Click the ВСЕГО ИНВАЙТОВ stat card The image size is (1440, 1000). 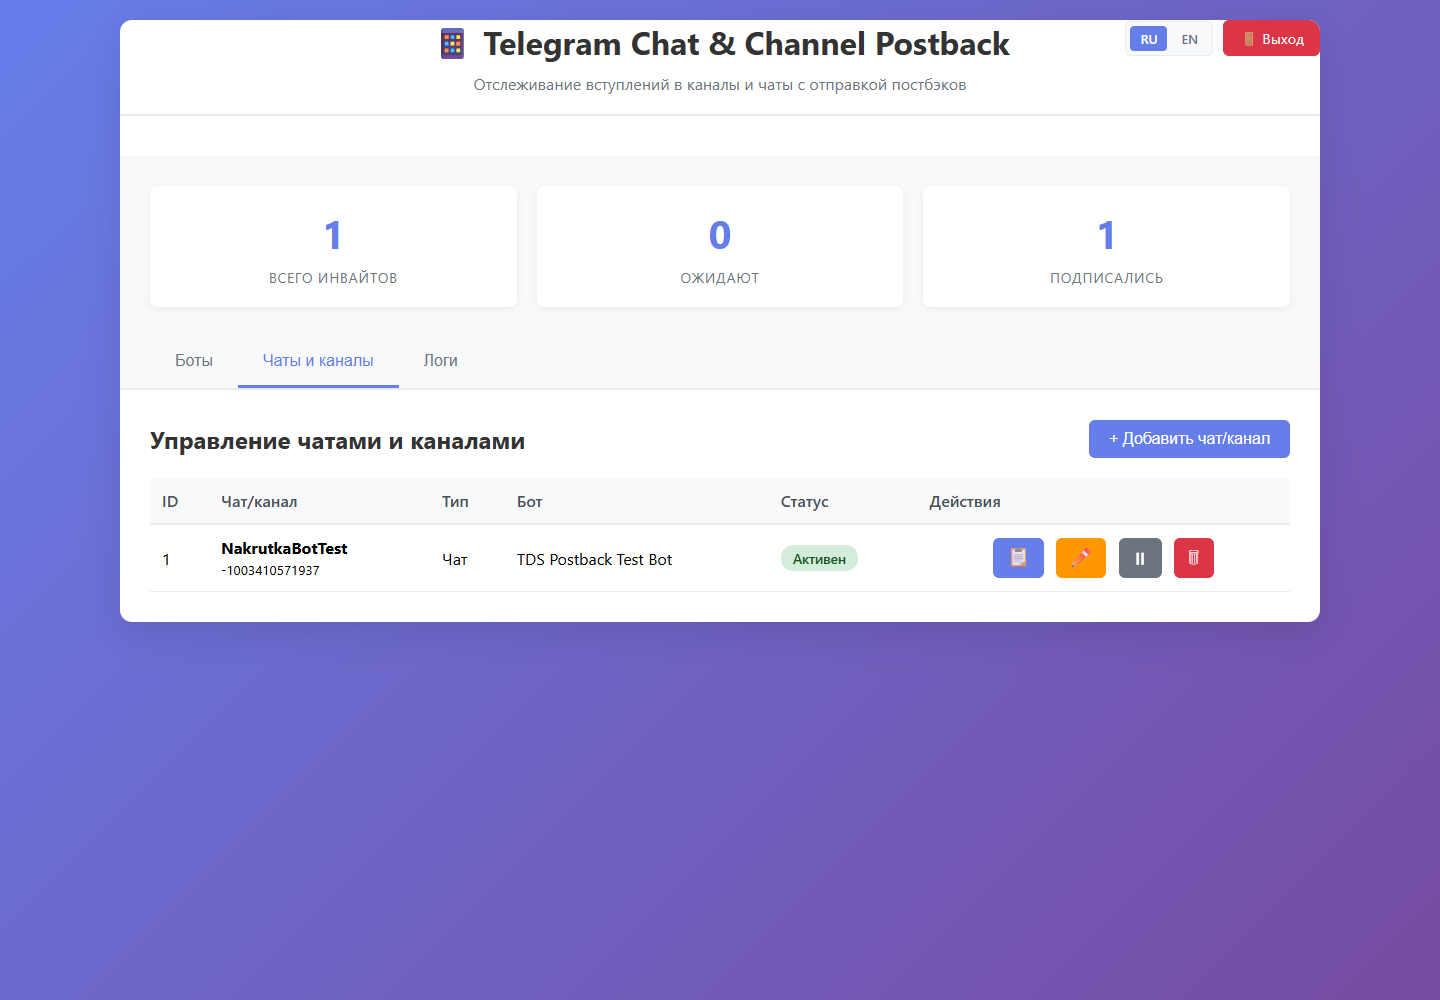click(333, 247)
